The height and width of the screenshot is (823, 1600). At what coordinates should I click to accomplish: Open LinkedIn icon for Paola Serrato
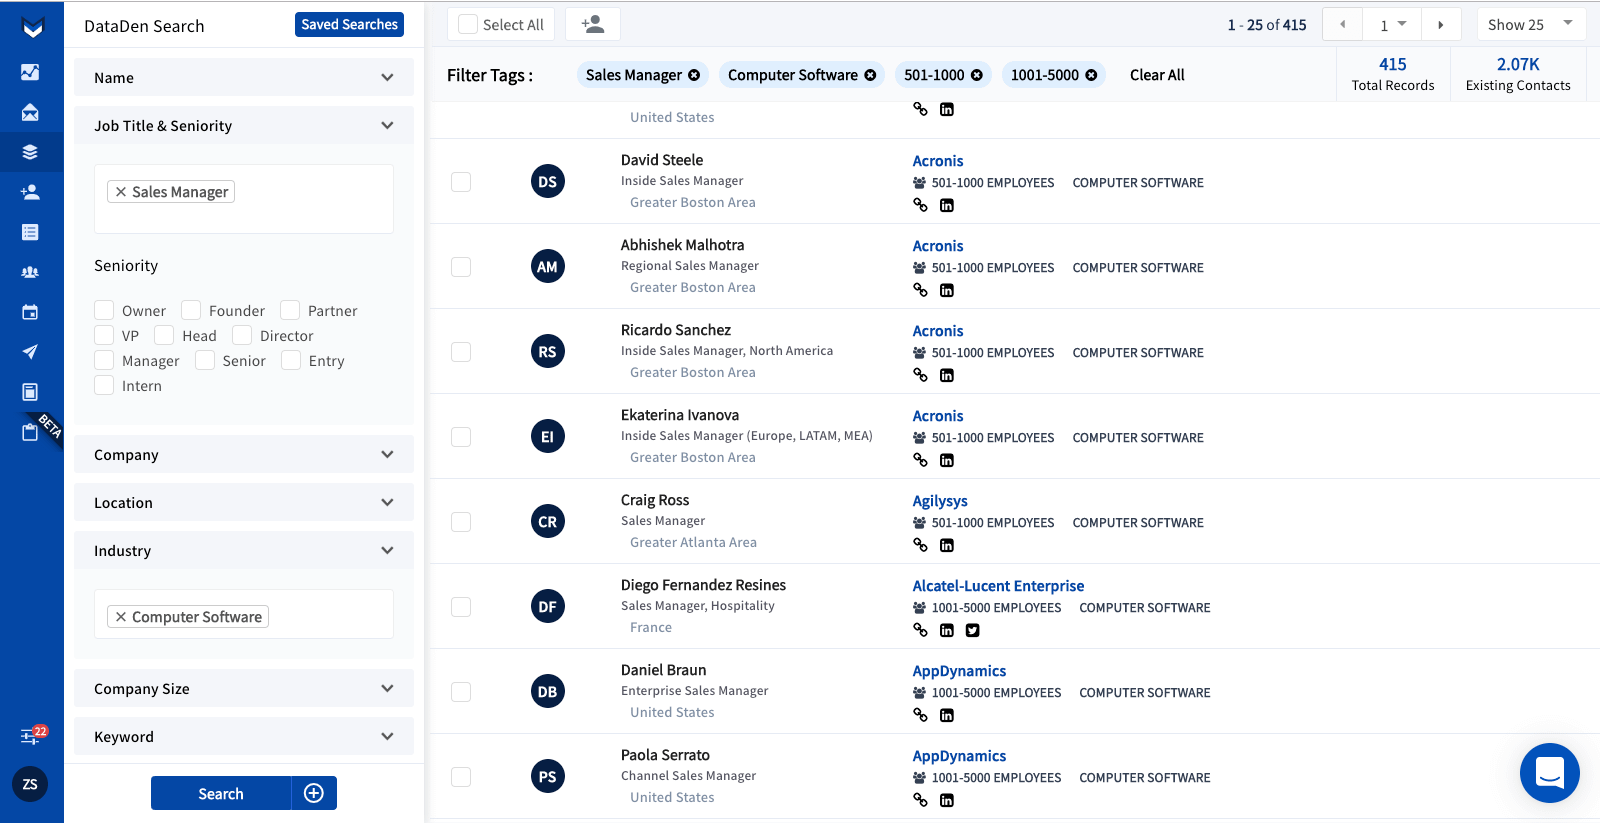click(x=947, y=800)
